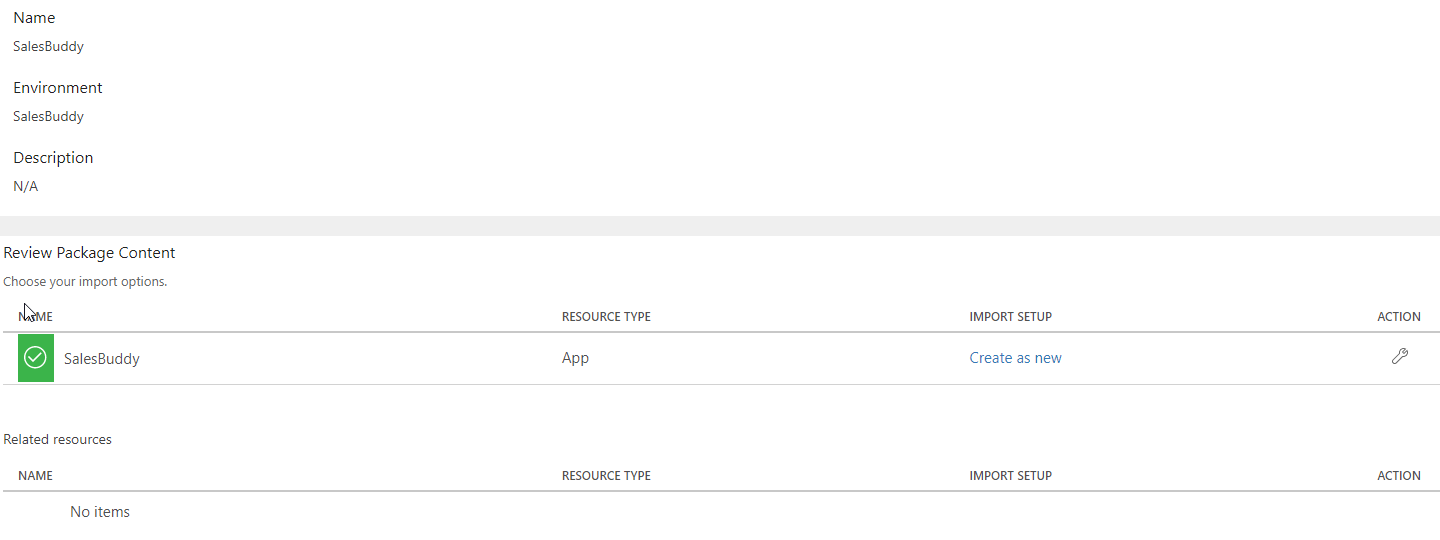Click the N/A description value

[x=26, y=186]
